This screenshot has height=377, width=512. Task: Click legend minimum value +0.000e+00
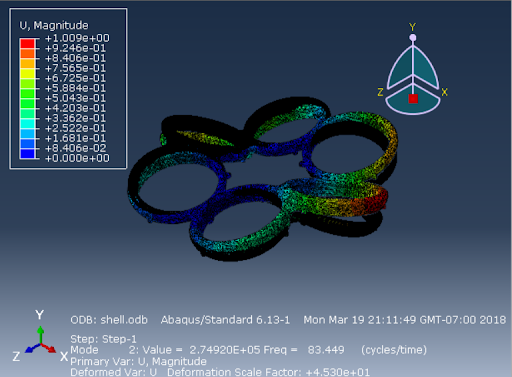77,158
